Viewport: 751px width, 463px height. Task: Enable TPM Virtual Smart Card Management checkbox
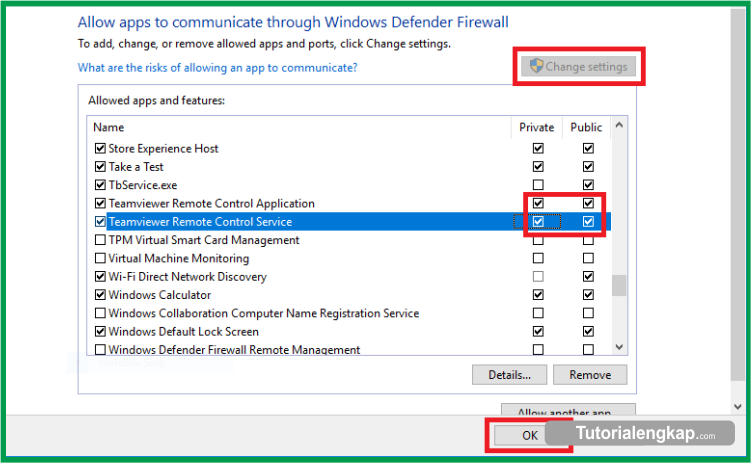tap(100, 240)
